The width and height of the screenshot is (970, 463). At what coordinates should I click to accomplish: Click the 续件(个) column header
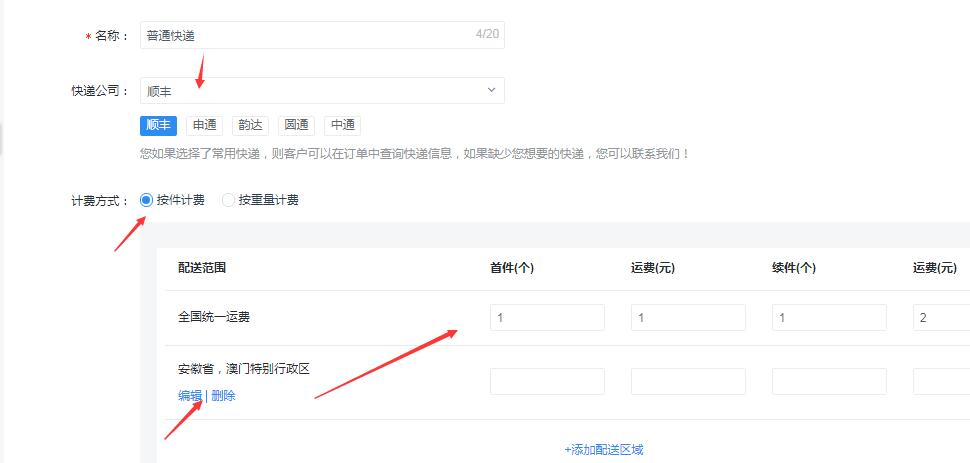794,268
